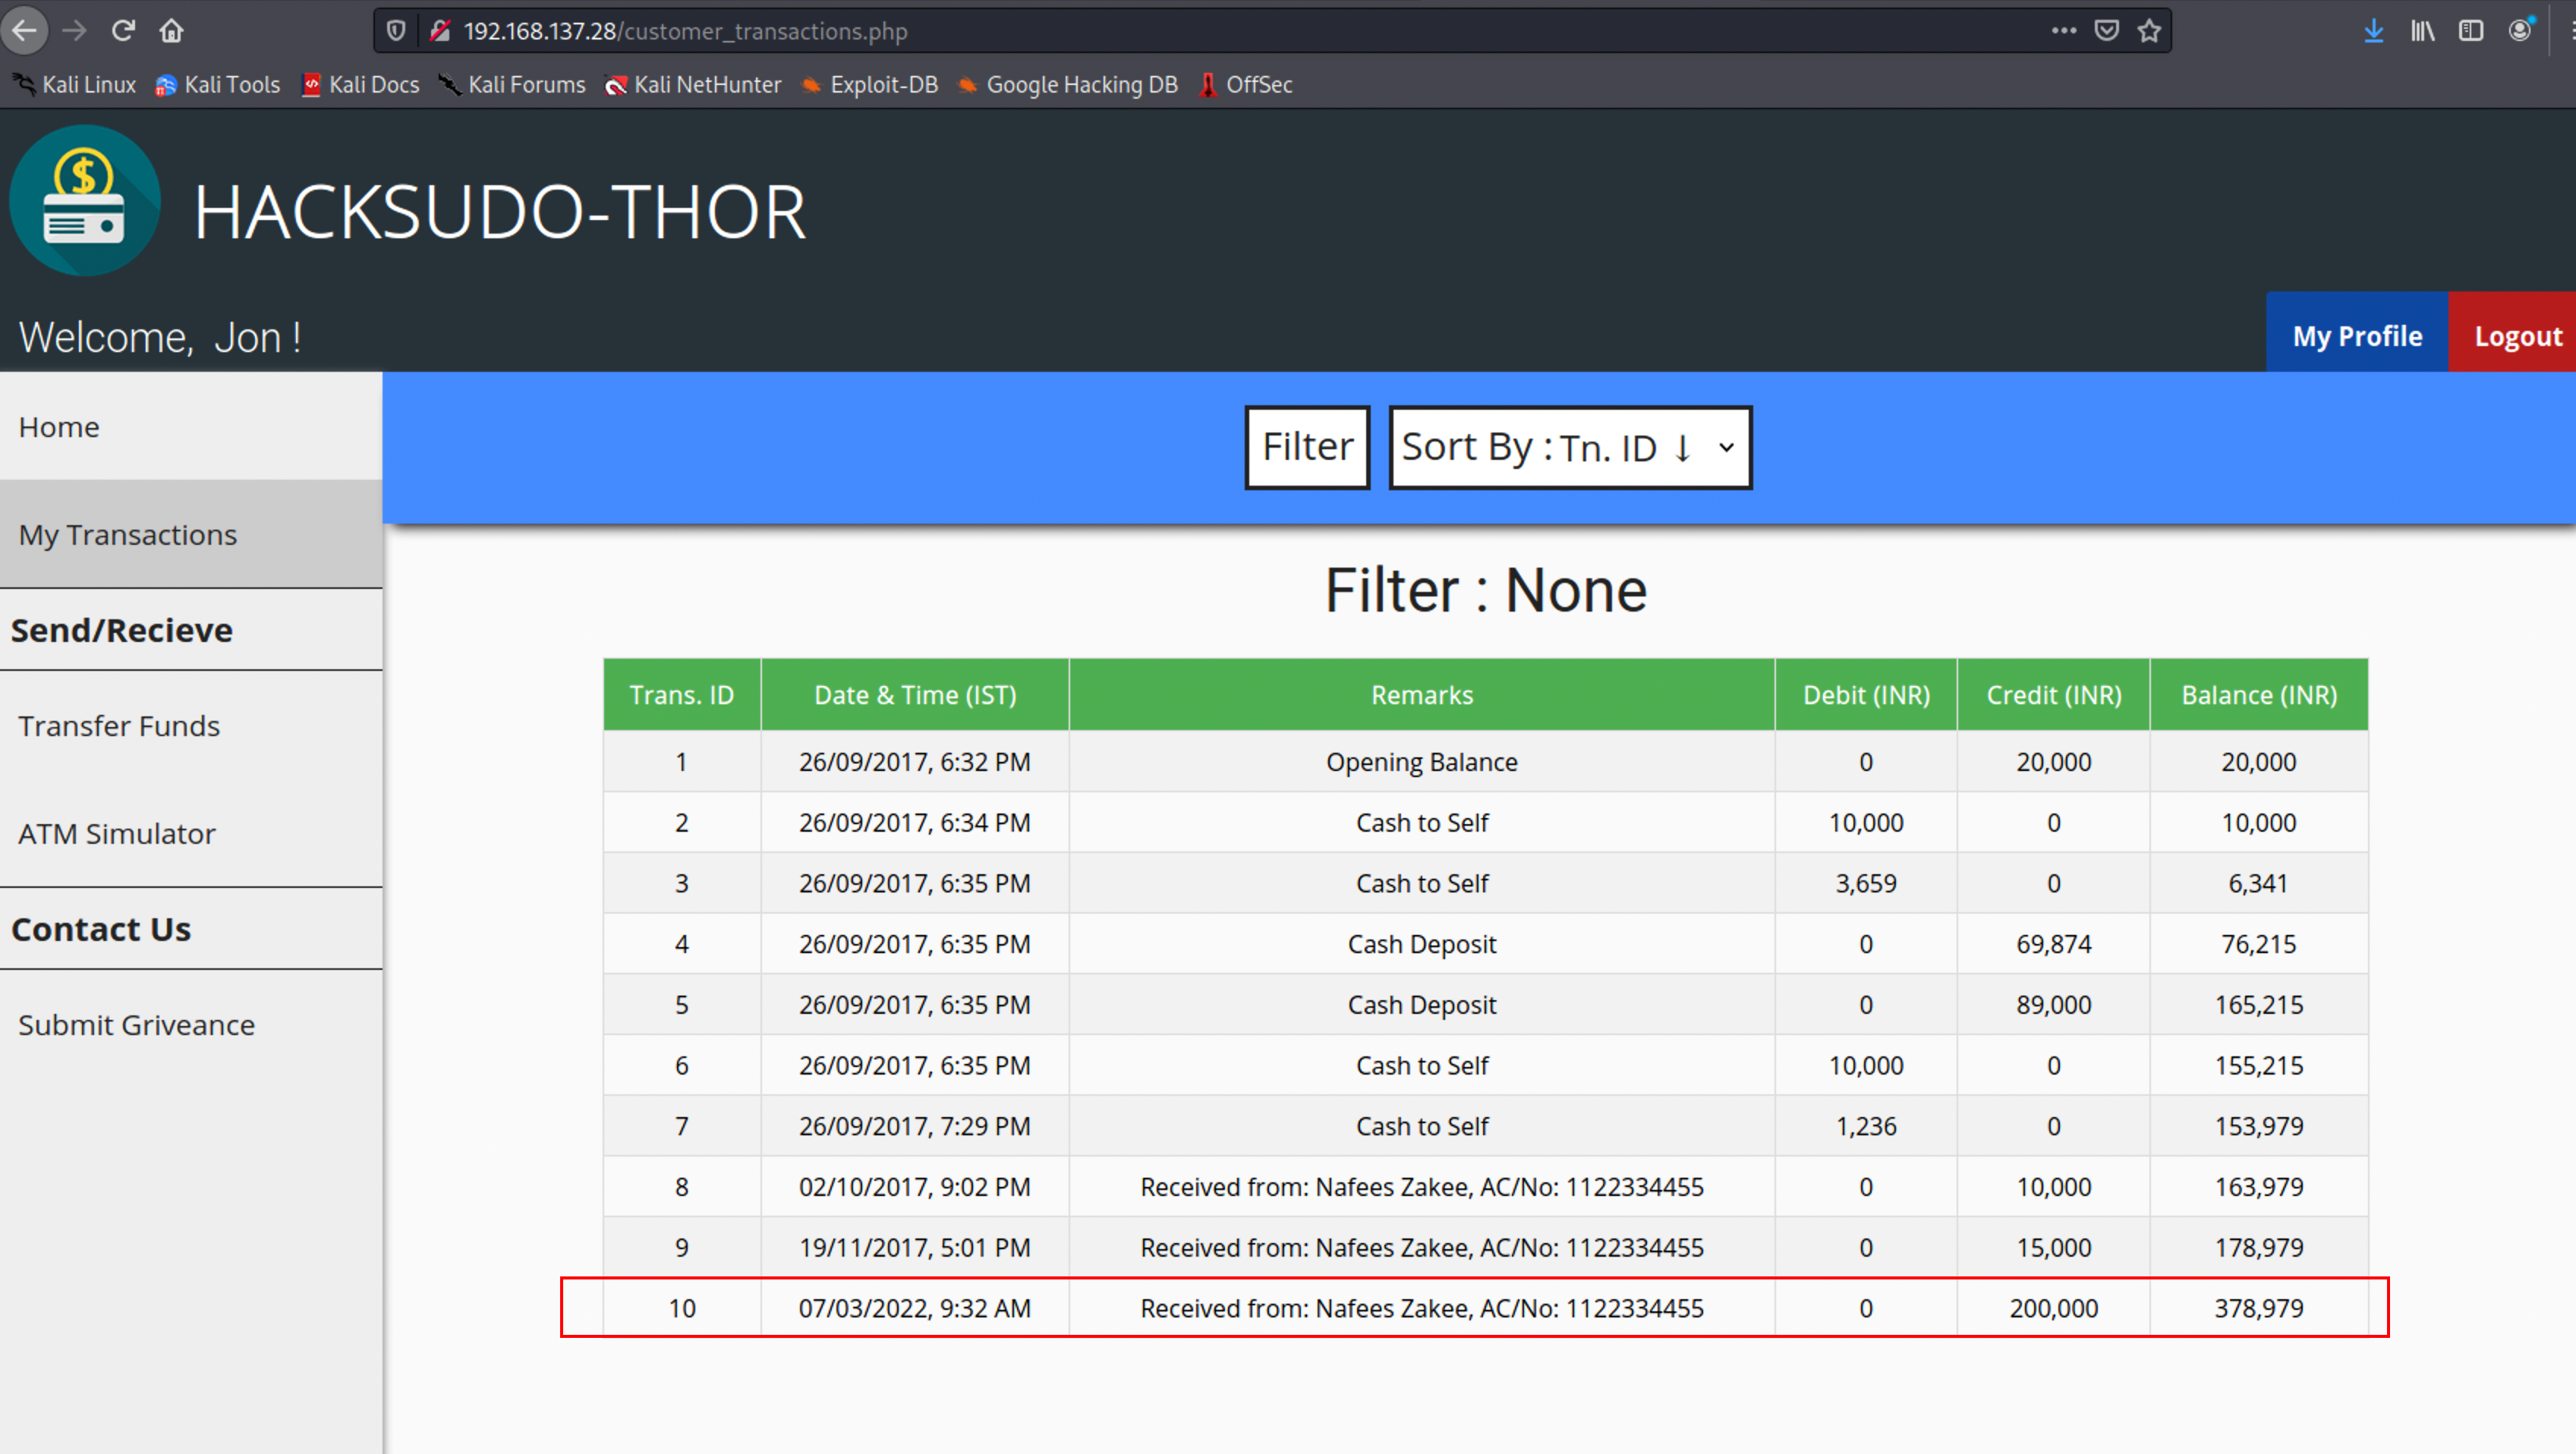
Task: Click the Balance (INR) column header
Action: pyautogui.click(x=2259, y=694)
